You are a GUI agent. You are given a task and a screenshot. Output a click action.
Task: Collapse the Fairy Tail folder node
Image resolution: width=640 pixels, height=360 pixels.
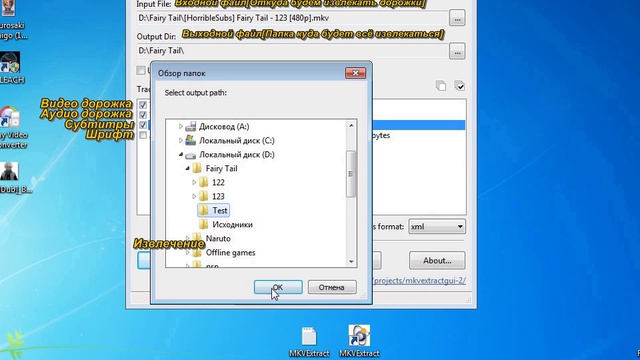[x=187, y=168]
